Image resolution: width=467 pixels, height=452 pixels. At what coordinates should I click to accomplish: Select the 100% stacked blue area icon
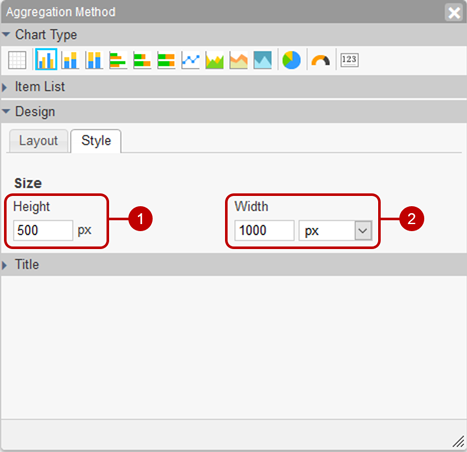coord(262,60)
